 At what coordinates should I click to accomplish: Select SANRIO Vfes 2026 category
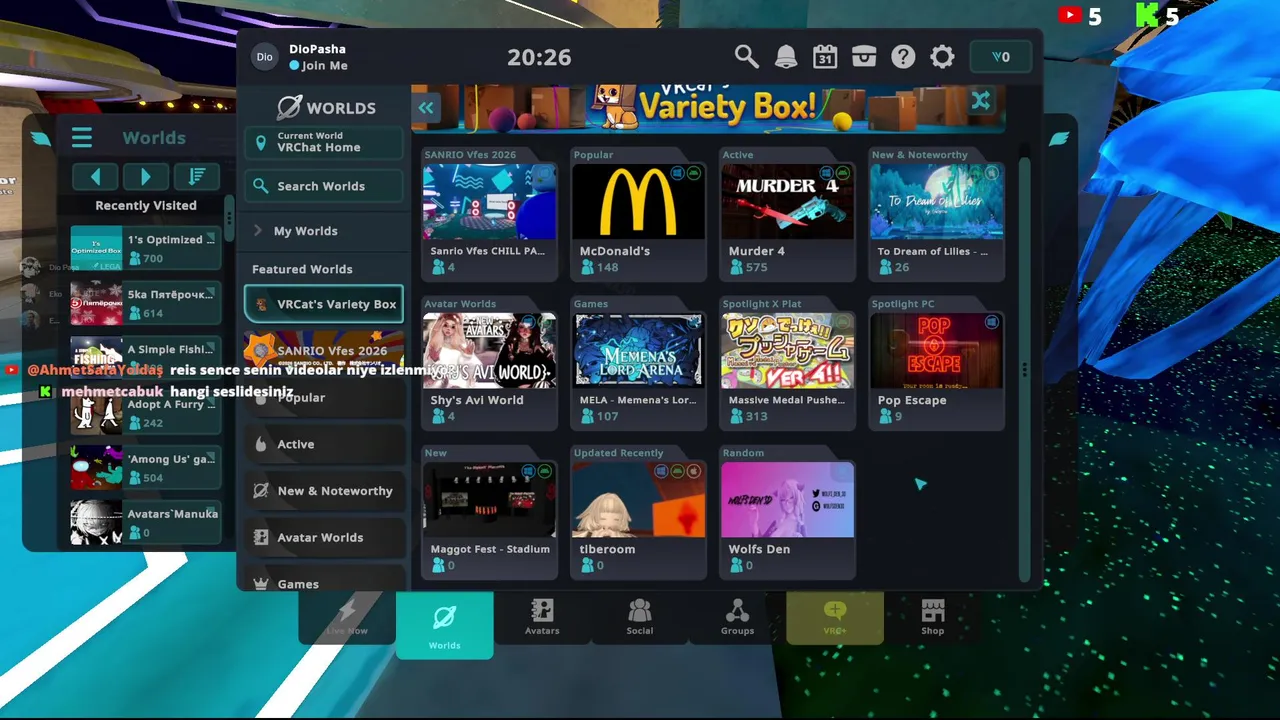[x=324, y=351]
